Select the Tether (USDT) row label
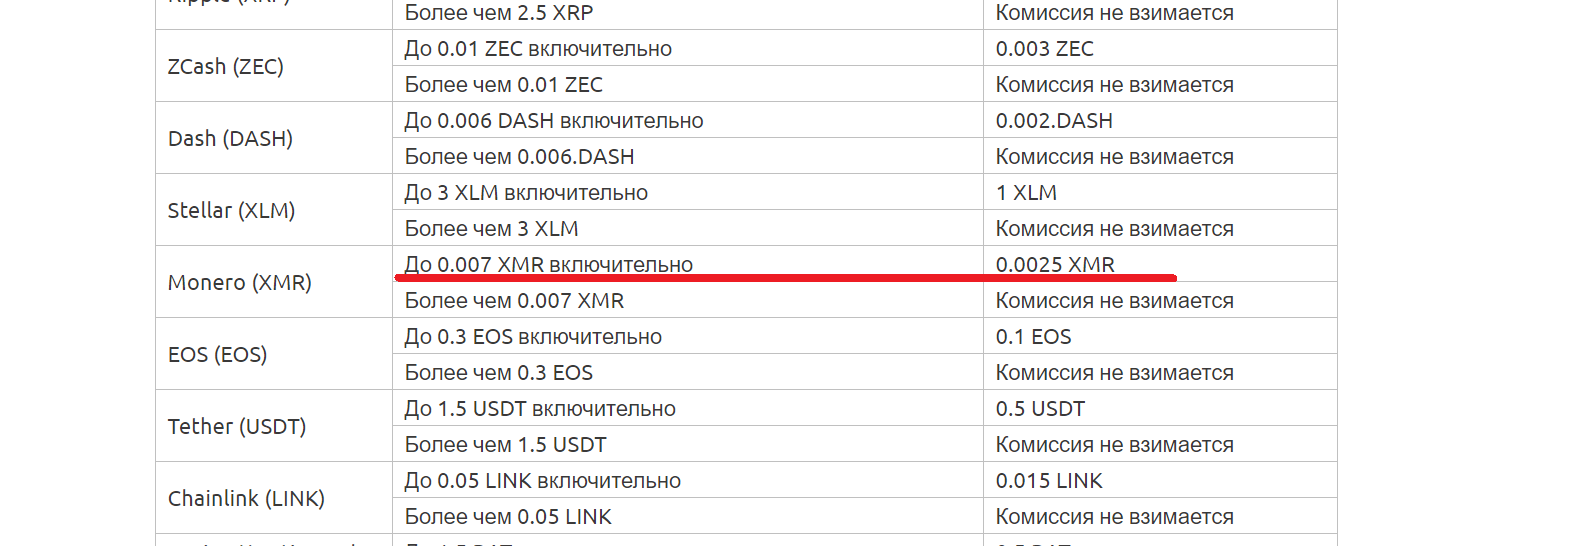Viewport: 1572px width, 546px height. pyautogui.click(x=237, y=426)
